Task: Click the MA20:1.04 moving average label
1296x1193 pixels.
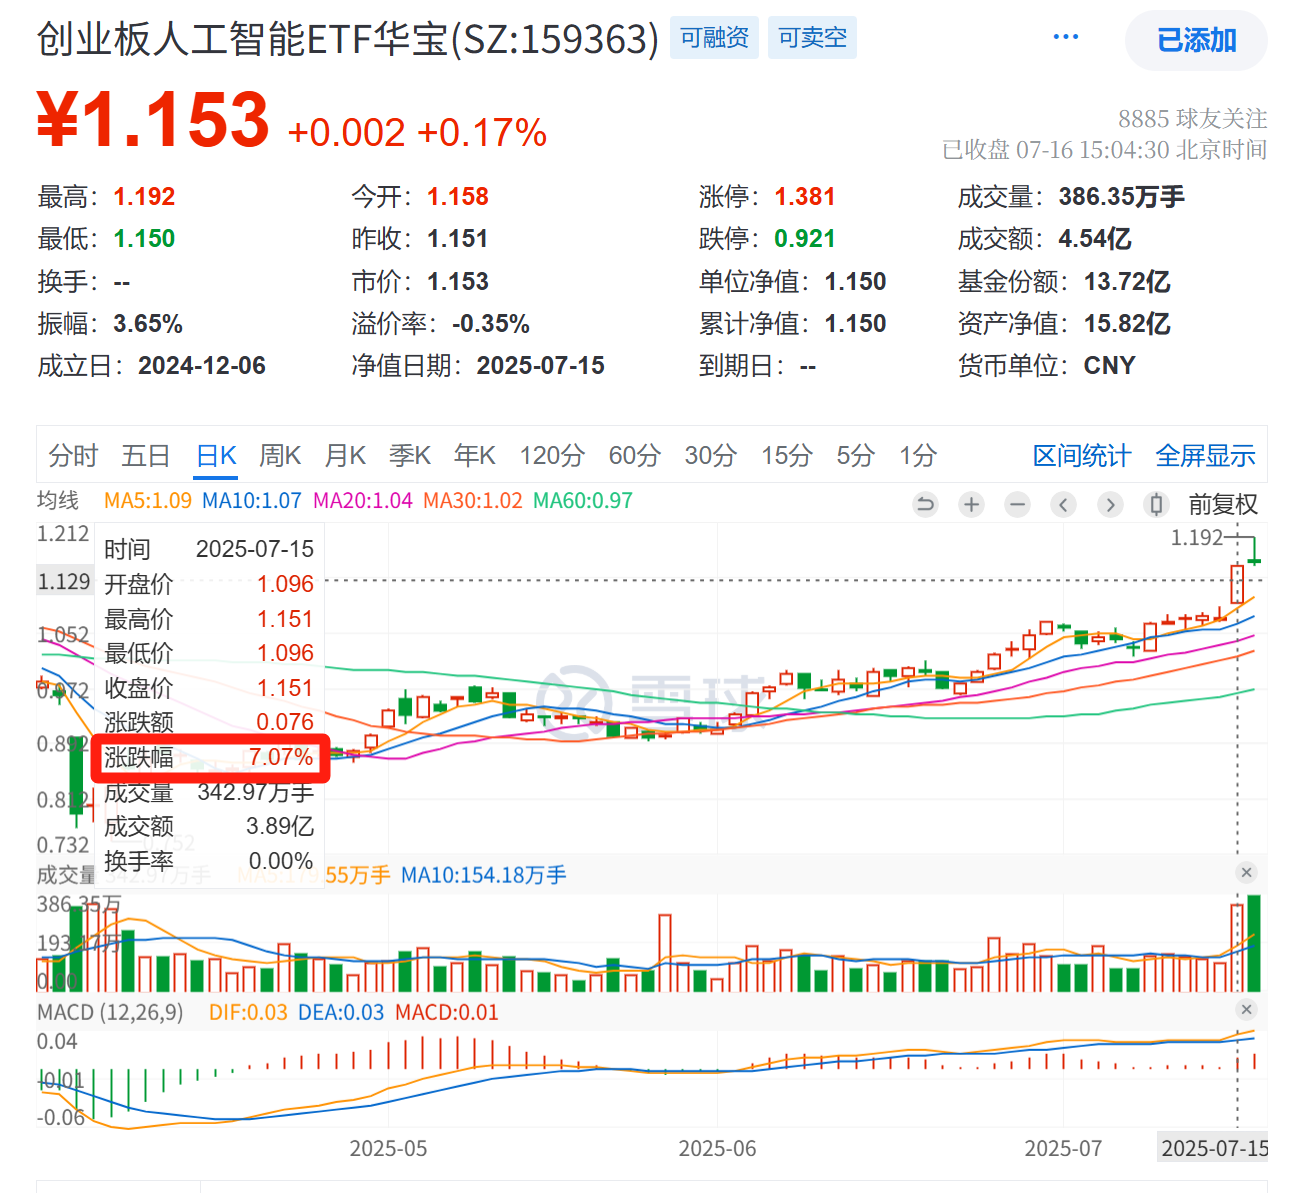Action: point(363,501)
